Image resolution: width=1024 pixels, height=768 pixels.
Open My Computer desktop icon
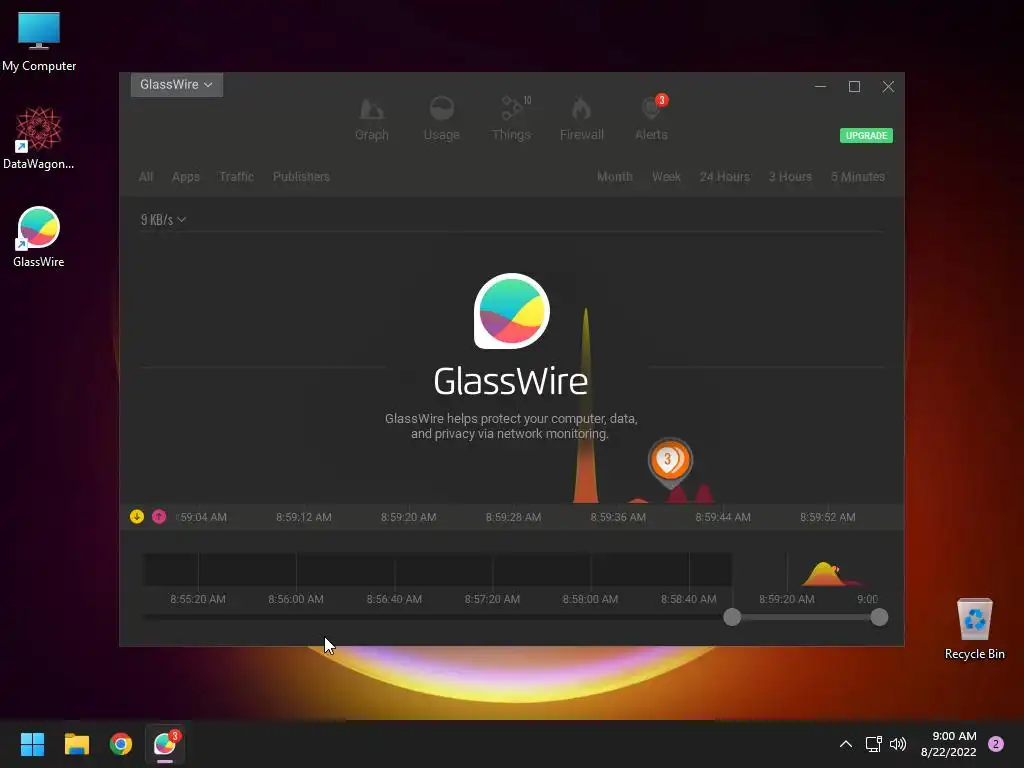(x=39, y=42)
